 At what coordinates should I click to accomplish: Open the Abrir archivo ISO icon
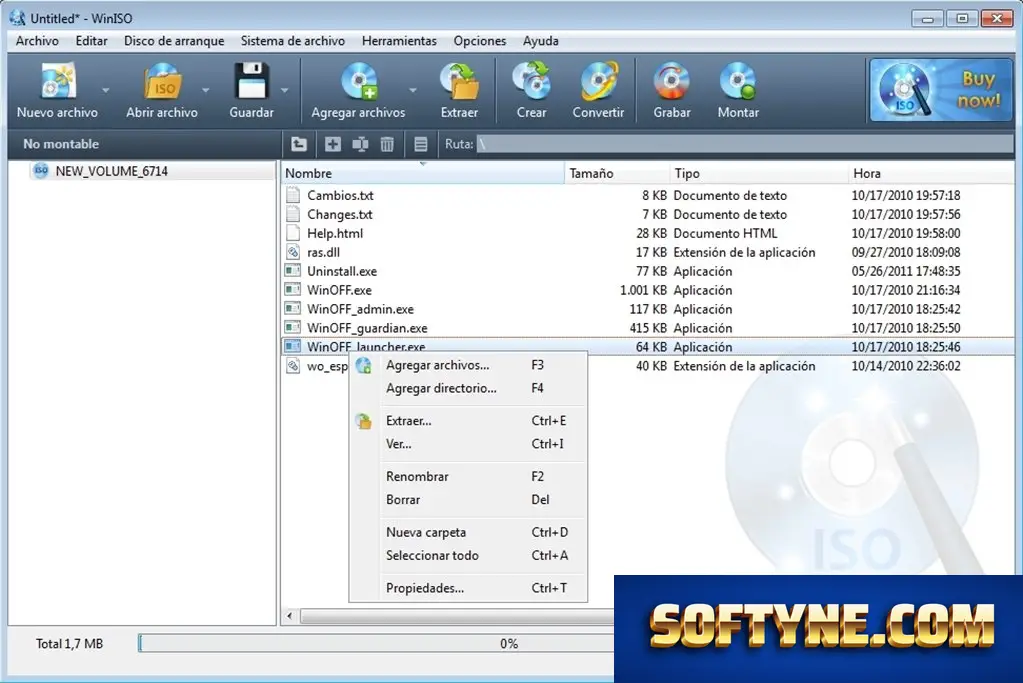point(162,82)
